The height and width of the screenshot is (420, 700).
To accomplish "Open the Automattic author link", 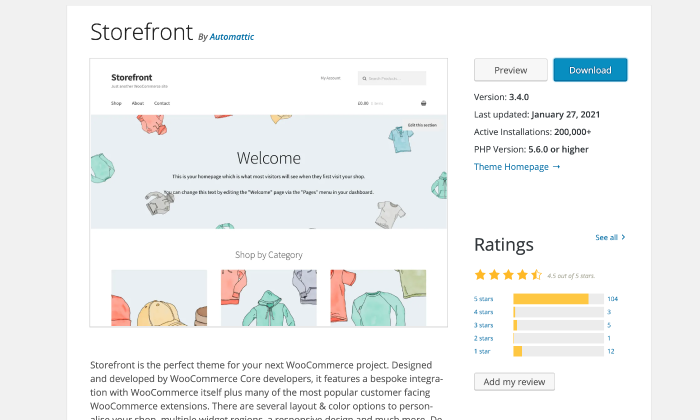I will [x=232, y=37].
